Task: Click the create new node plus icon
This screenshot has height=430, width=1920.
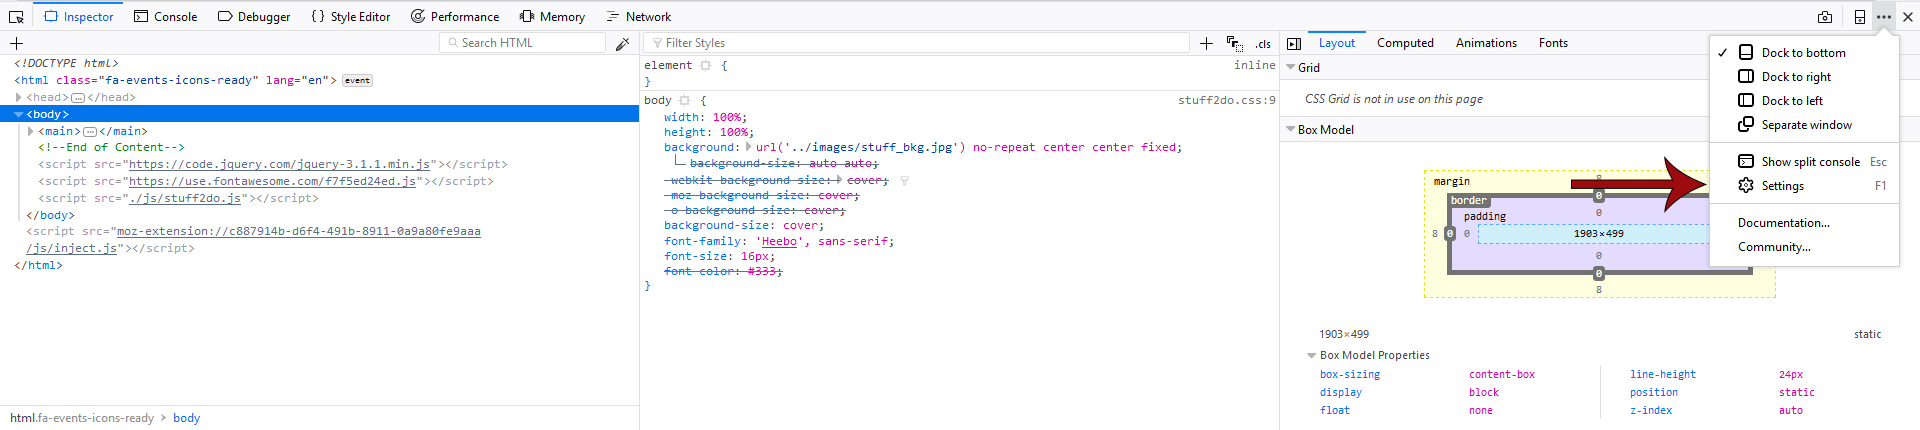Action: coord(16,44)
